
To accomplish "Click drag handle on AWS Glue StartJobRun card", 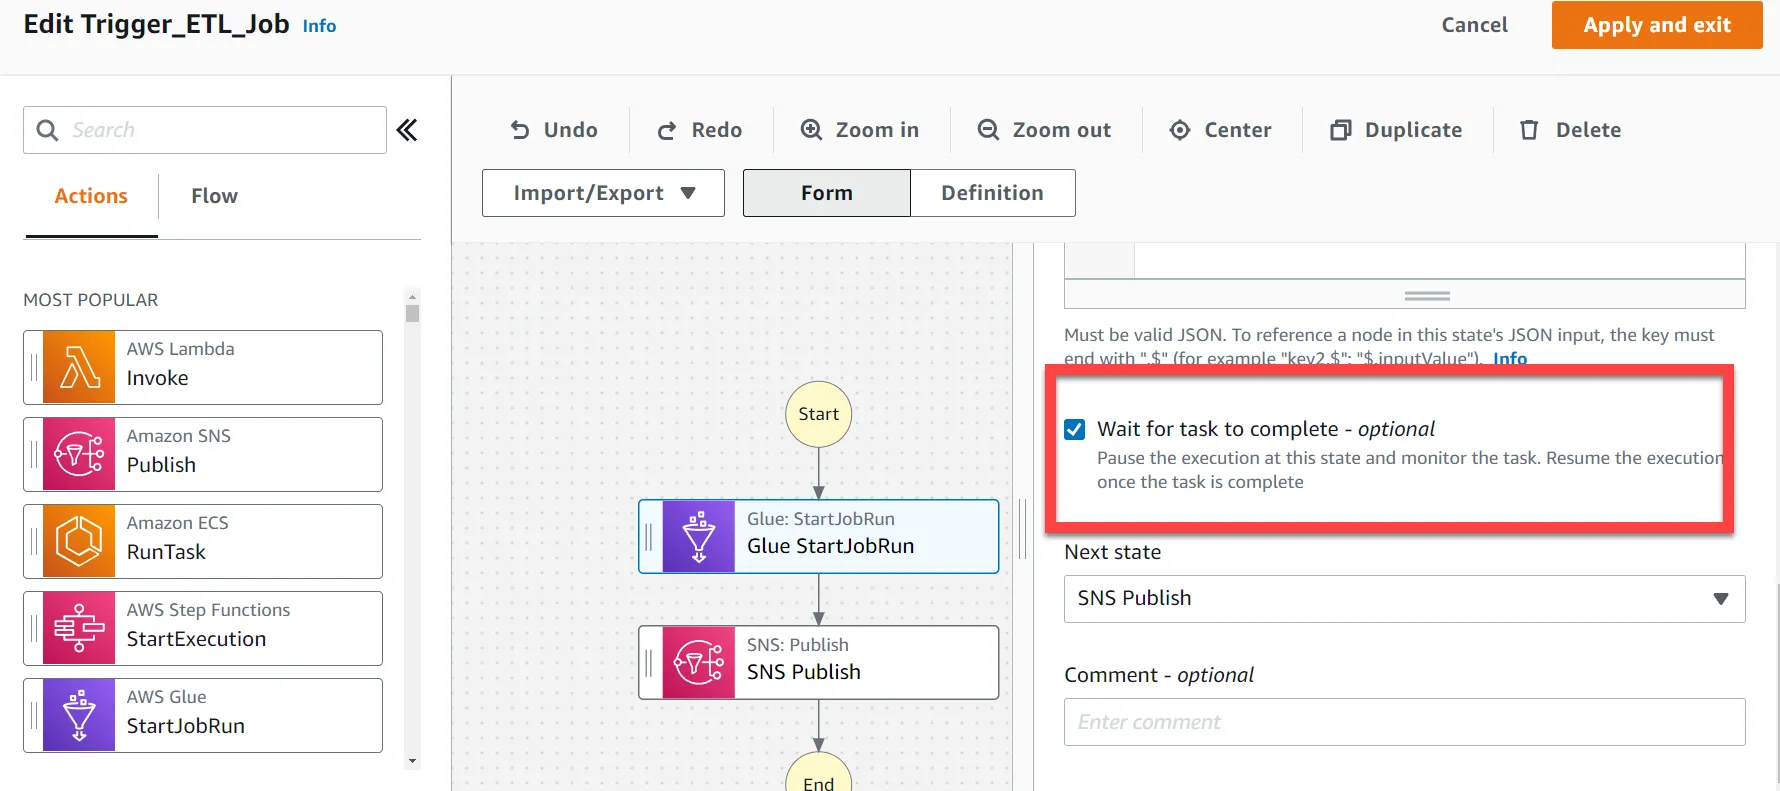I will 34,715.
